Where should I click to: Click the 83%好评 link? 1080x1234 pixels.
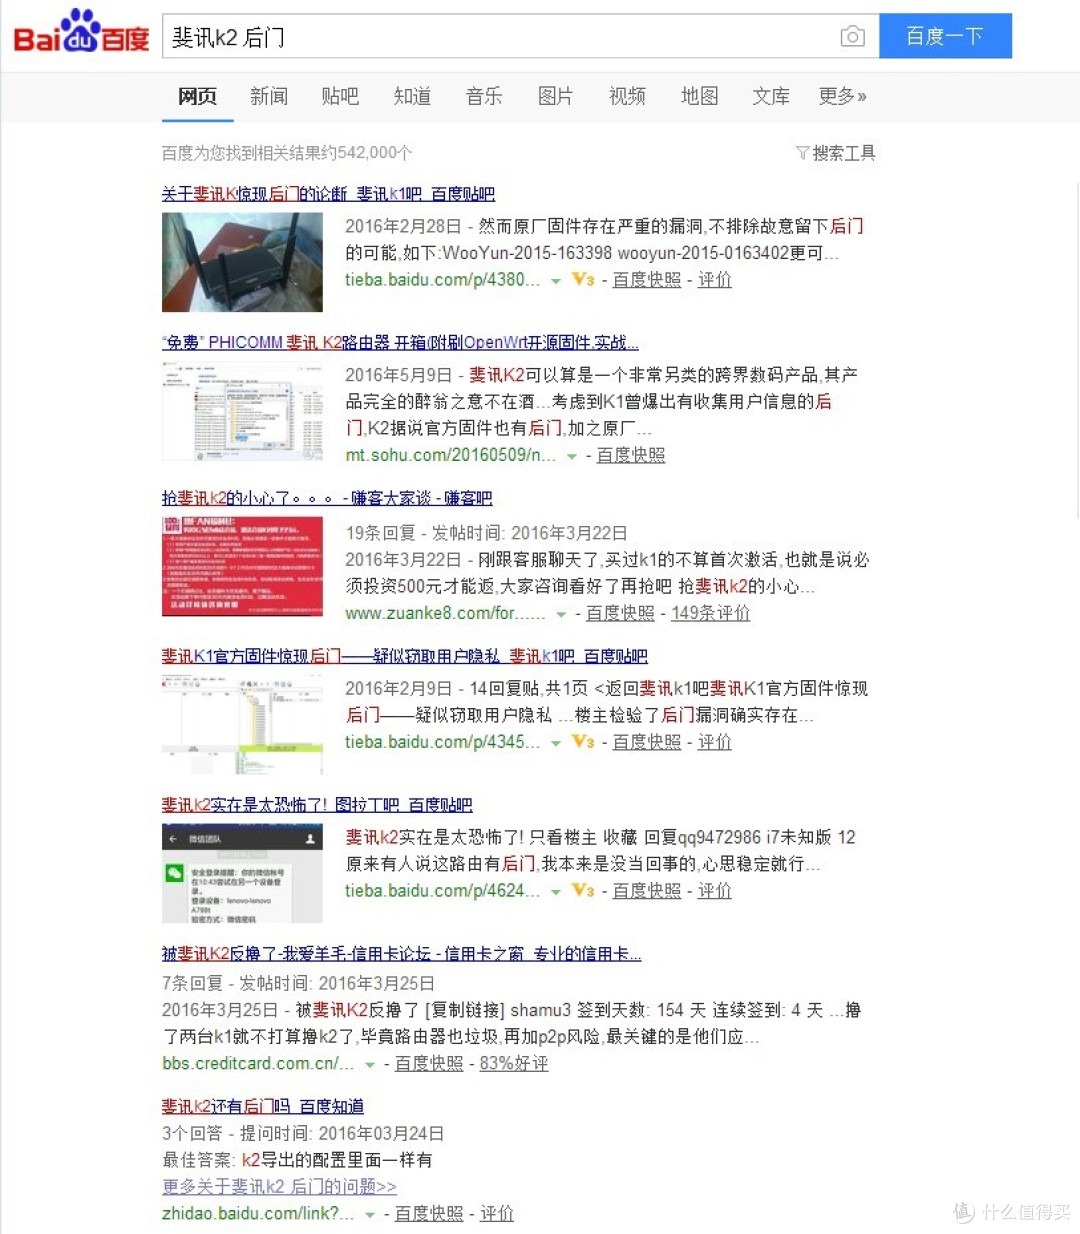pos(514,1064)
